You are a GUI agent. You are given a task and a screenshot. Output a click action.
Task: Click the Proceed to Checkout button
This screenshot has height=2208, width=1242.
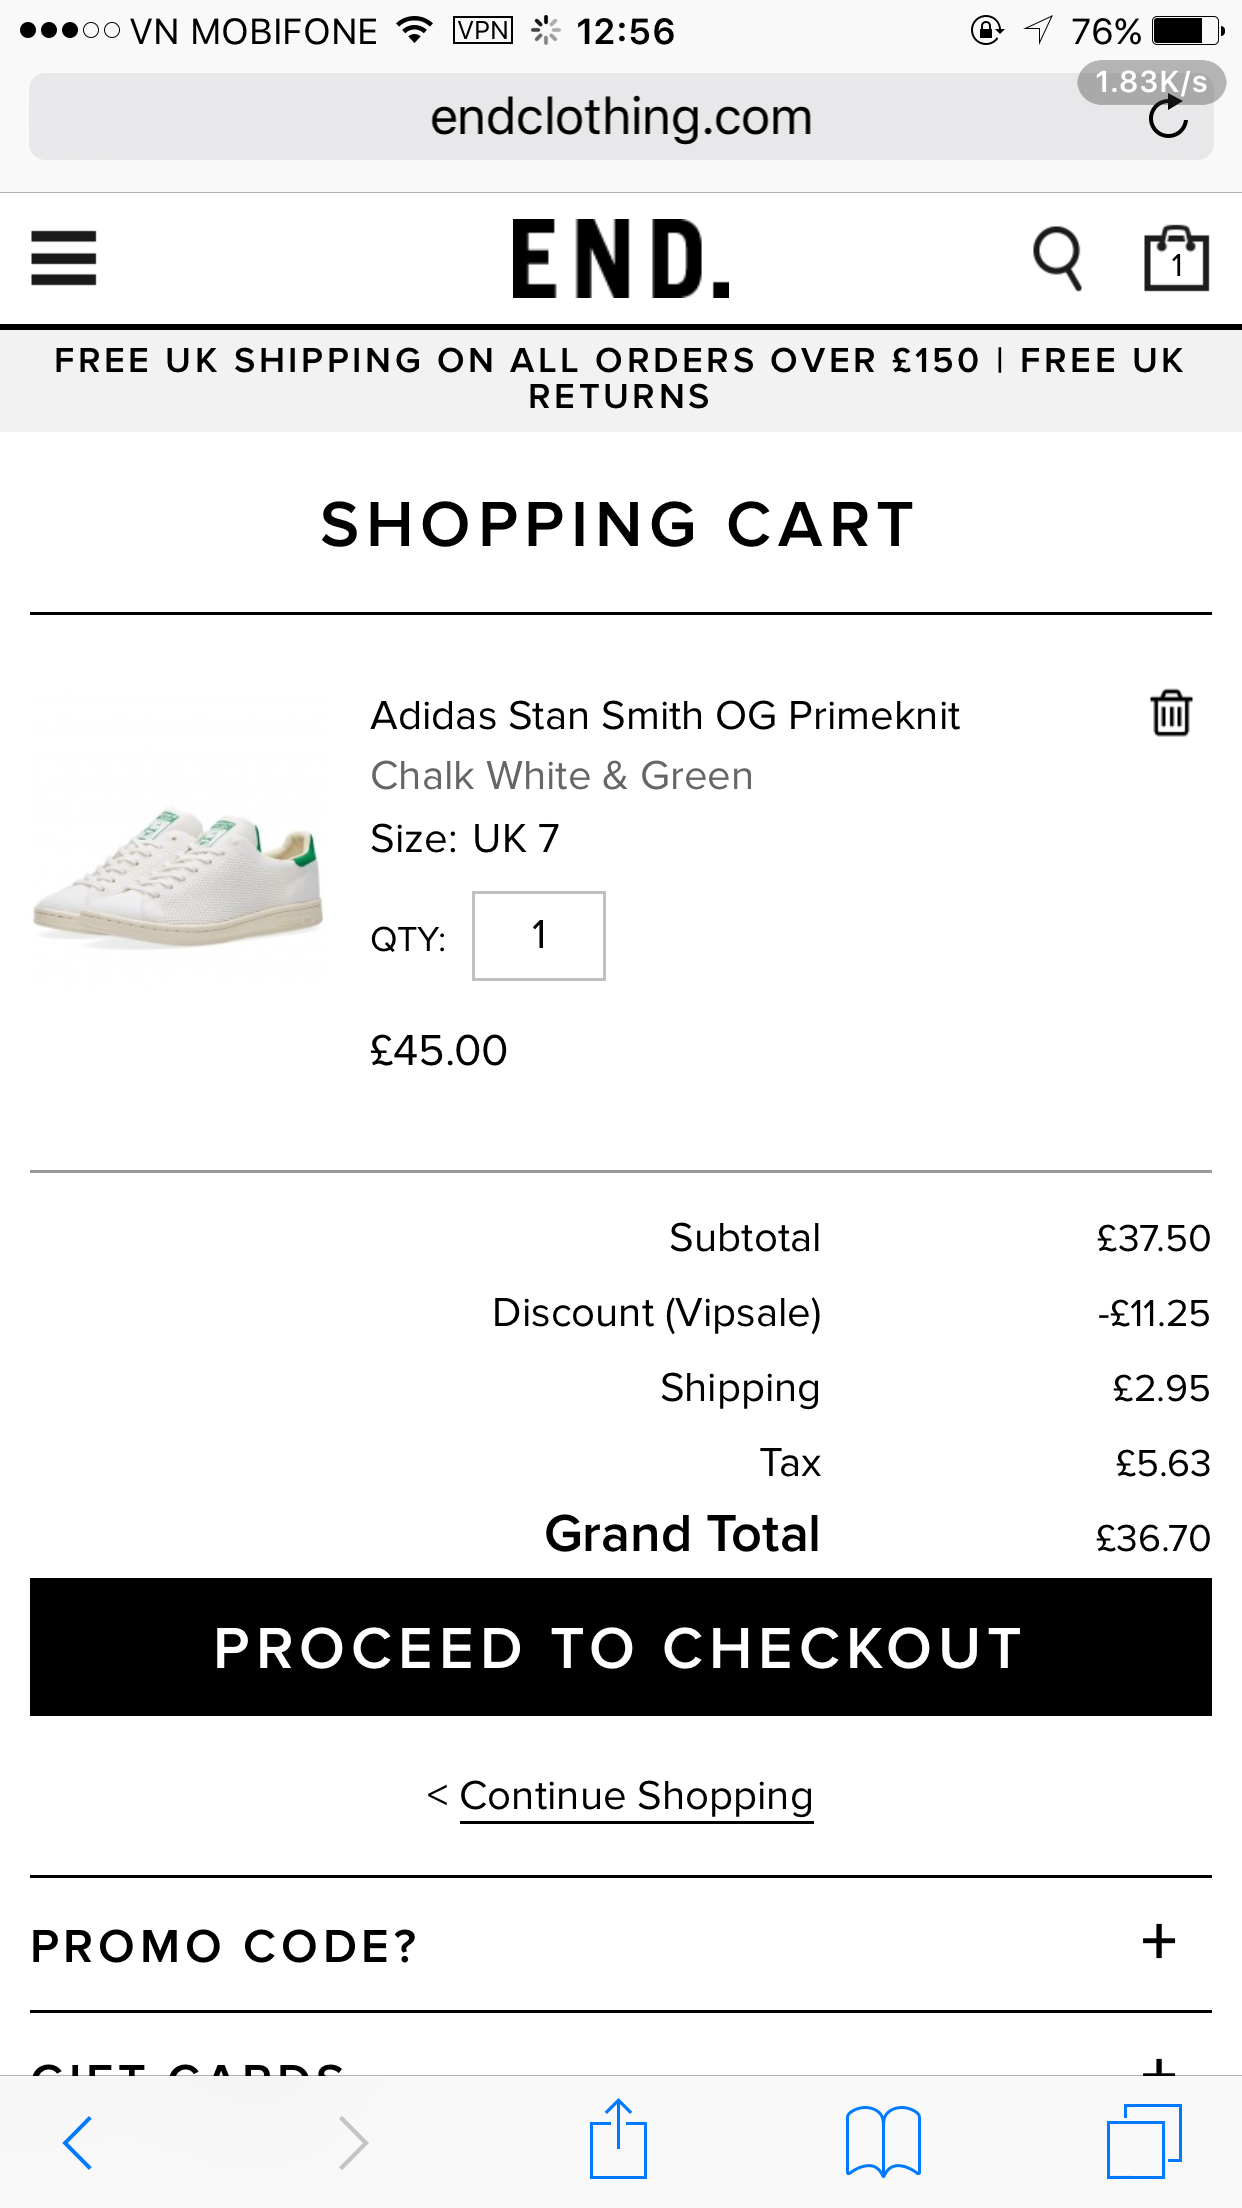pos(620,1647)
